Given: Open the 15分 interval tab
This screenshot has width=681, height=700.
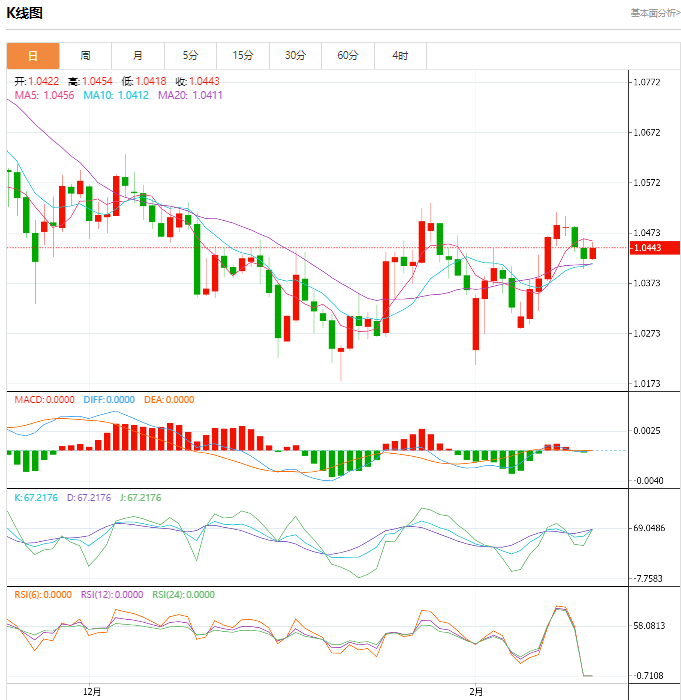Looking at the screenshot, I should pos(243,56).
